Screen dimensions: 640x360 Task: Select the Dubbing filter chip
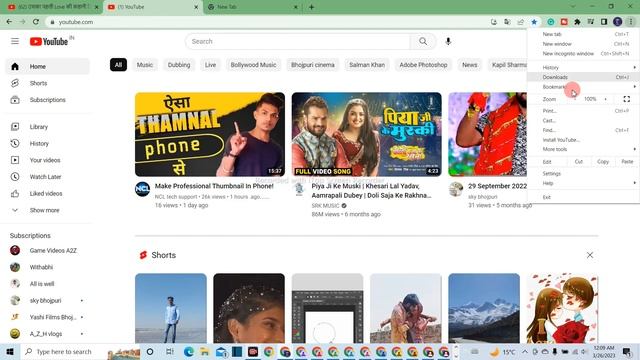click(179, 65)
